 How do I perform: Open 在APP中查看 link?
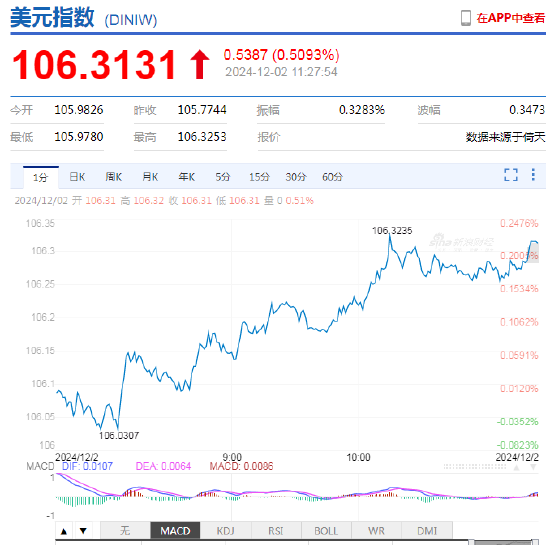[510, 18]
